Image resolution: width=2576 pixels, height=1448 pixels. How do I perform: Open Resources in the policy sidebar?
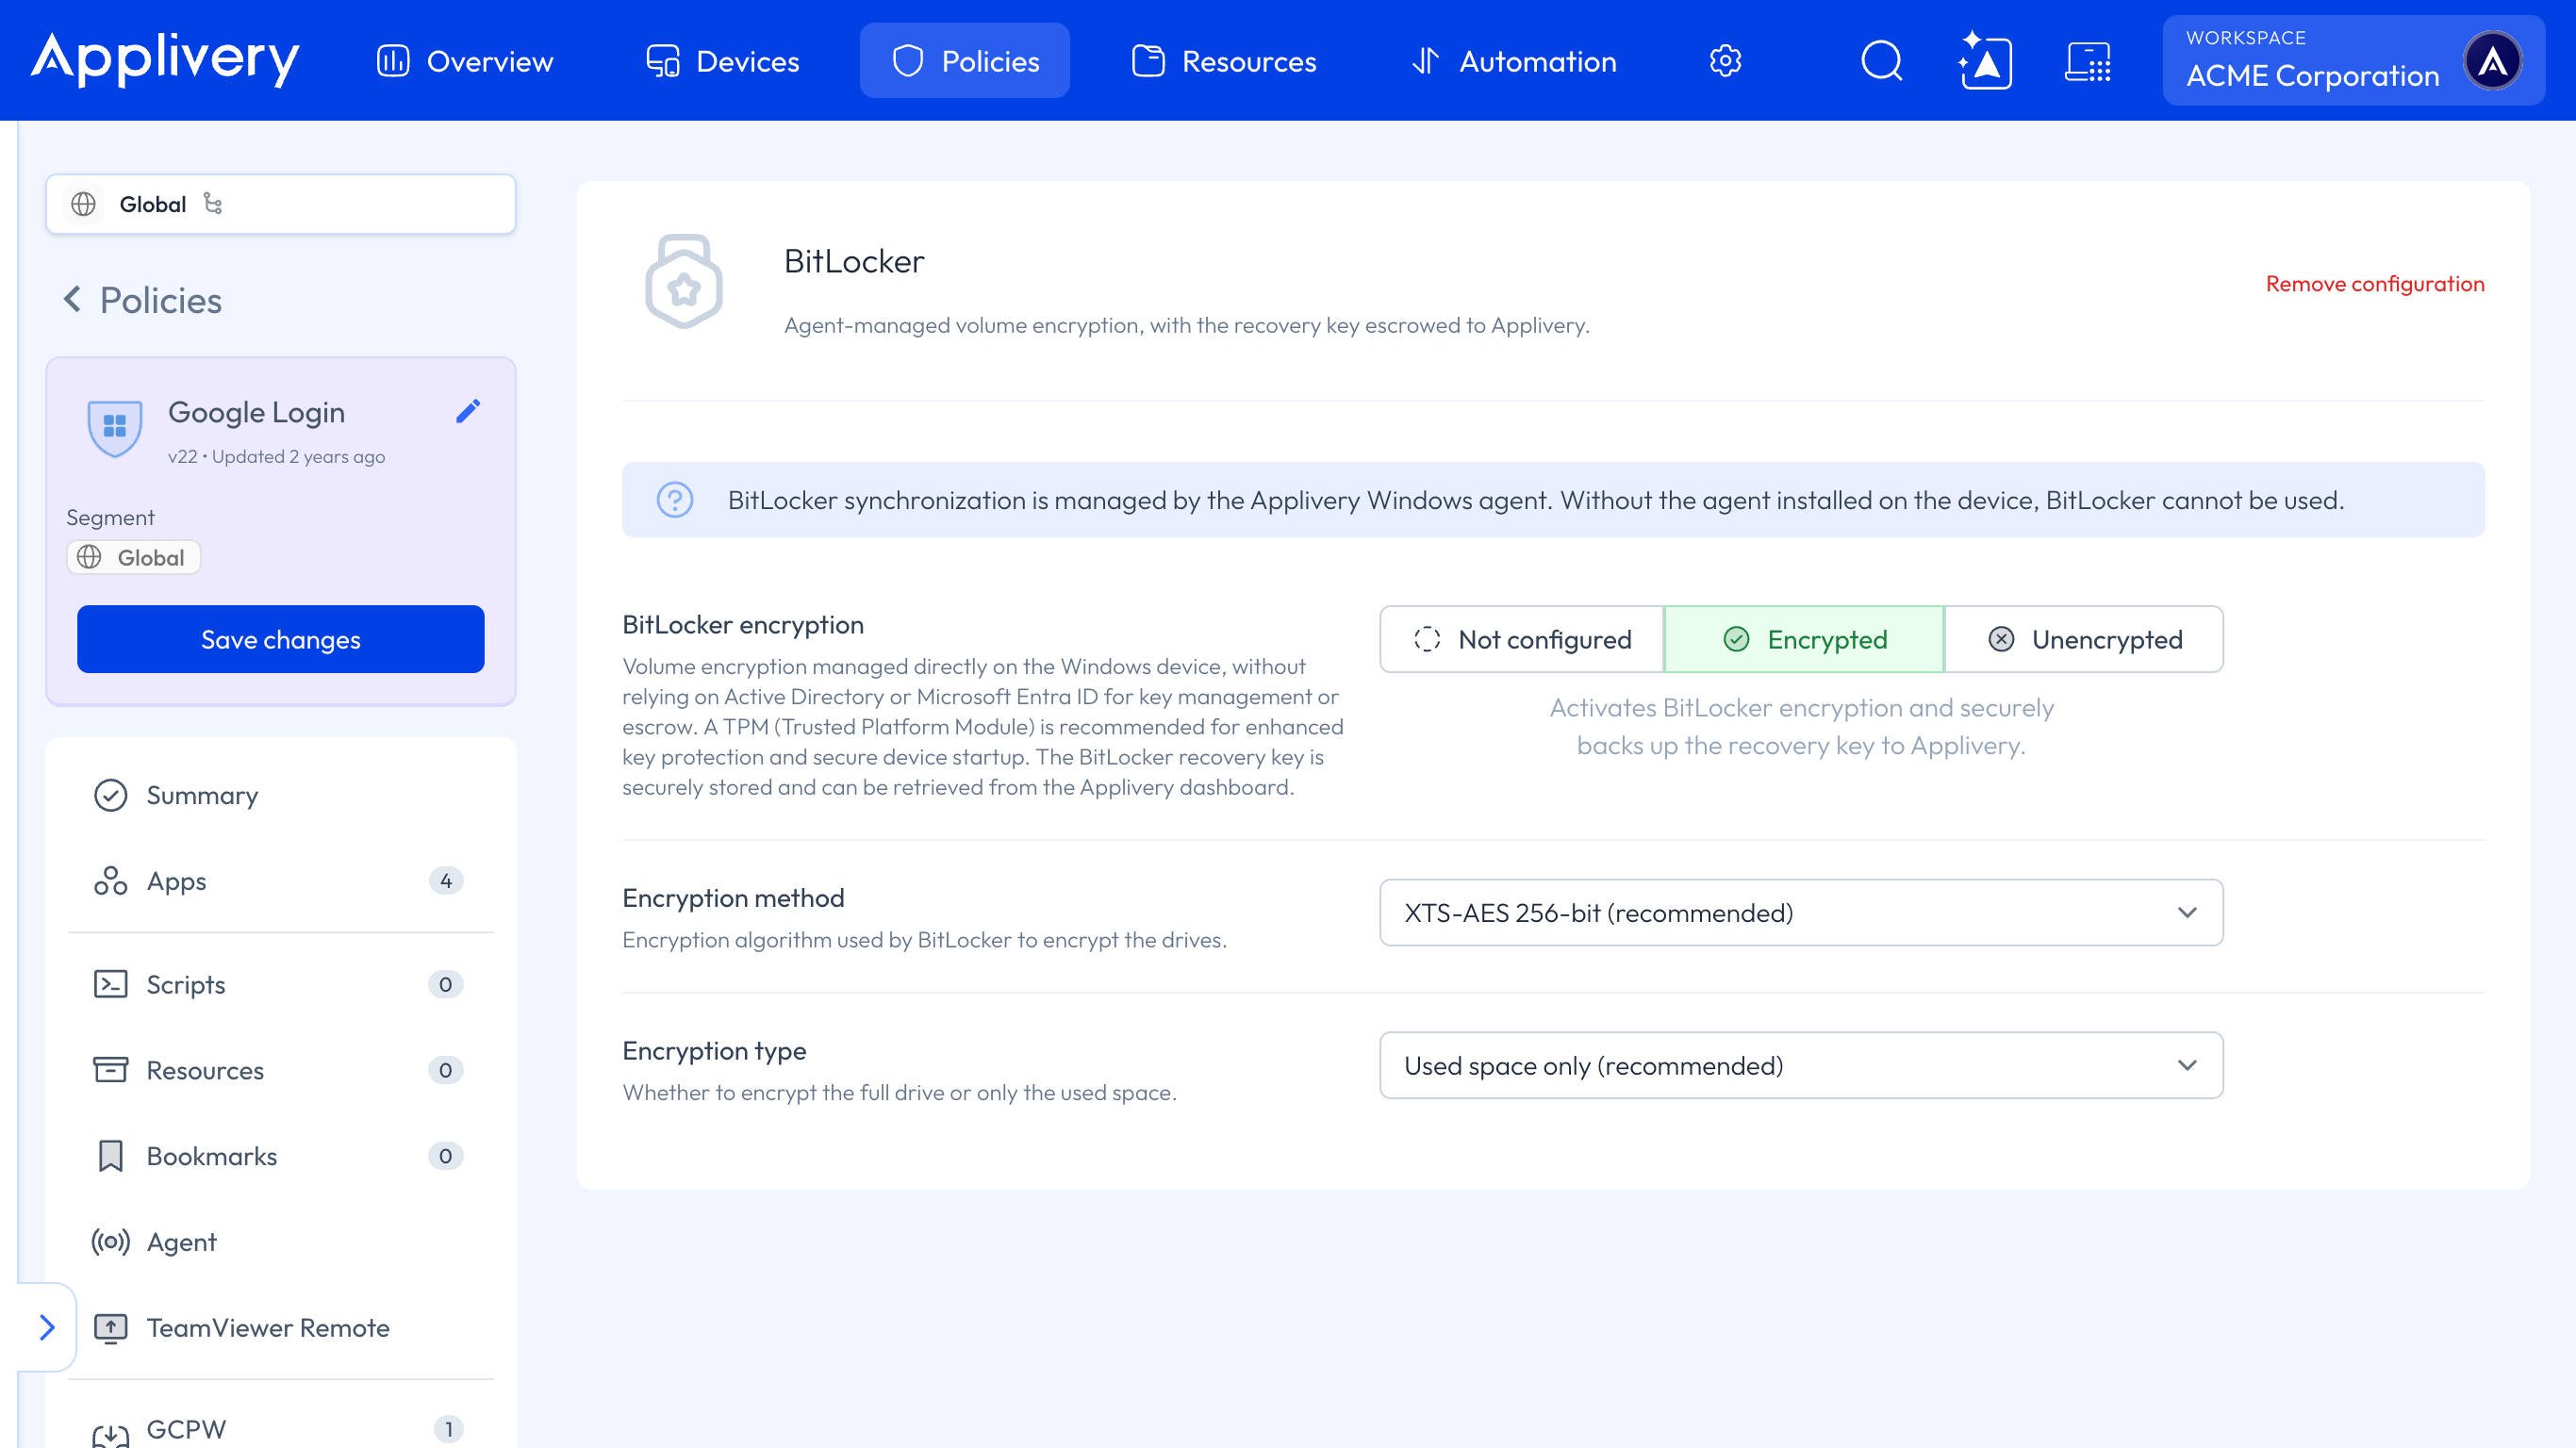pyautogui.click(x=280, y=1070)
